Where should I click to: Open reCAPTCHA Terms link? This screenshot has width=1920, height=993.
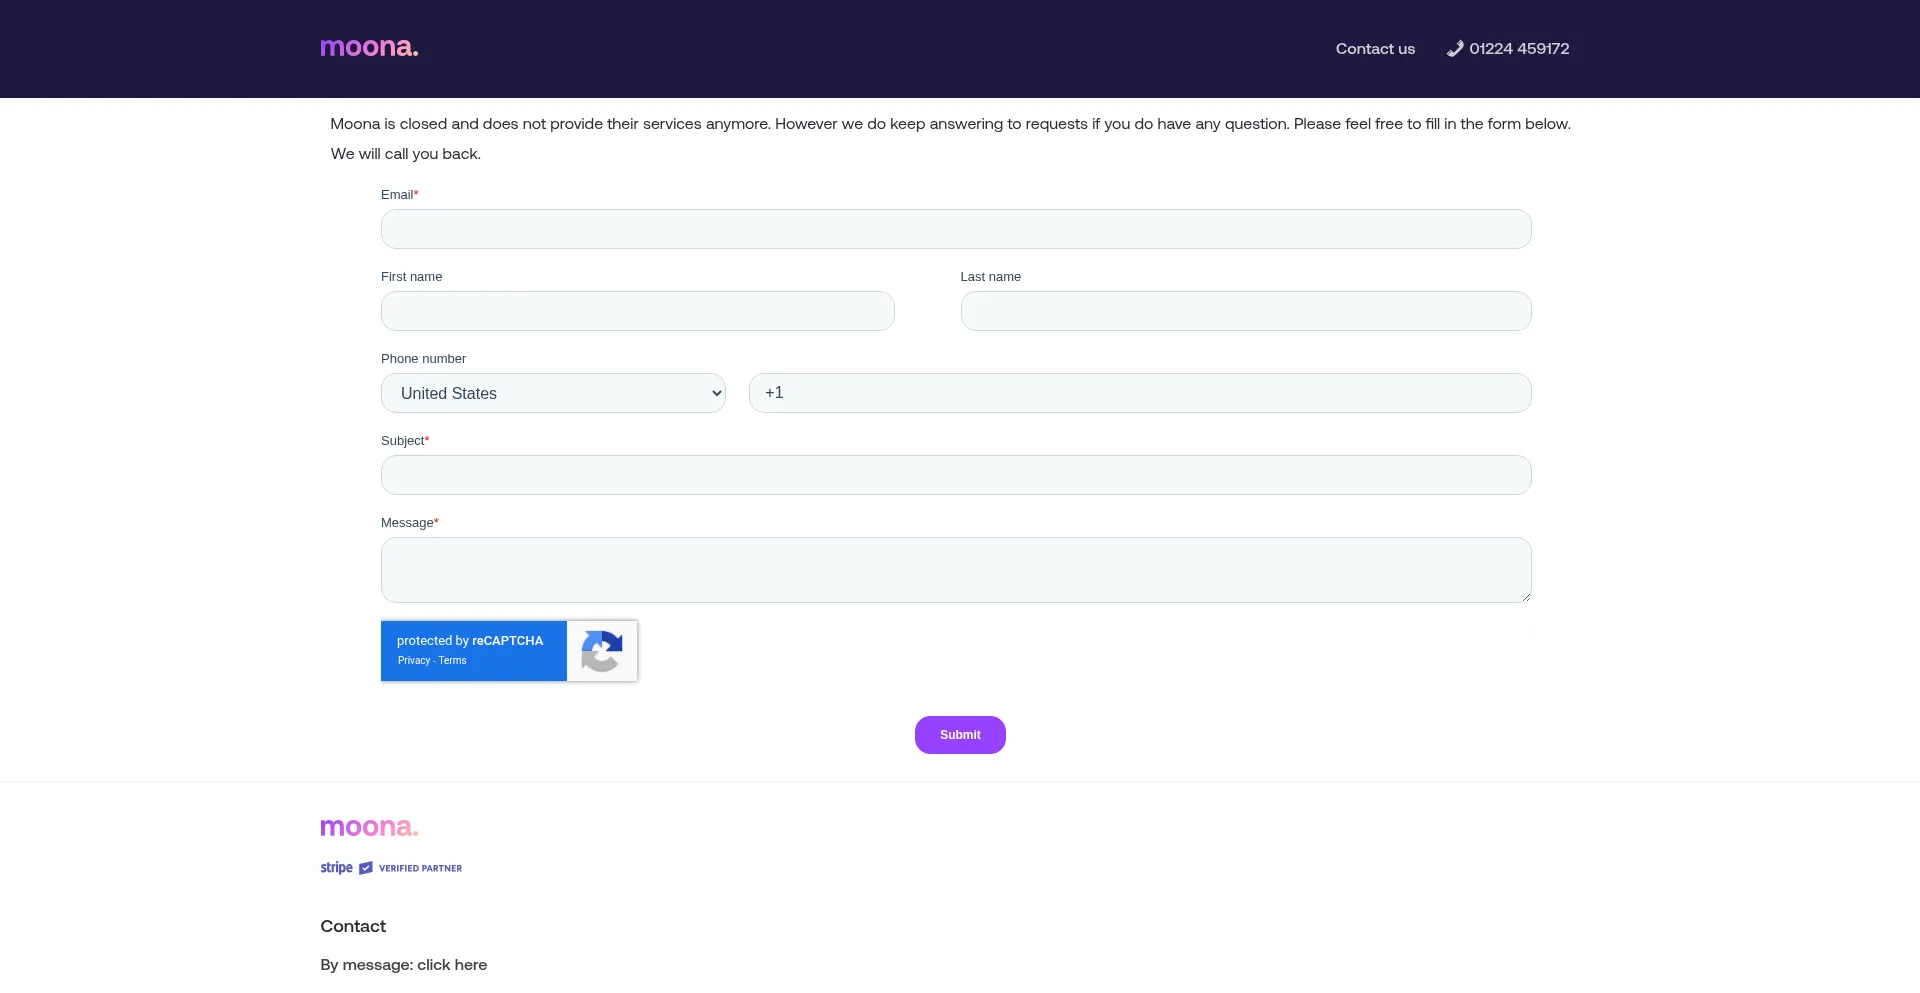click(x=452, y=661)
